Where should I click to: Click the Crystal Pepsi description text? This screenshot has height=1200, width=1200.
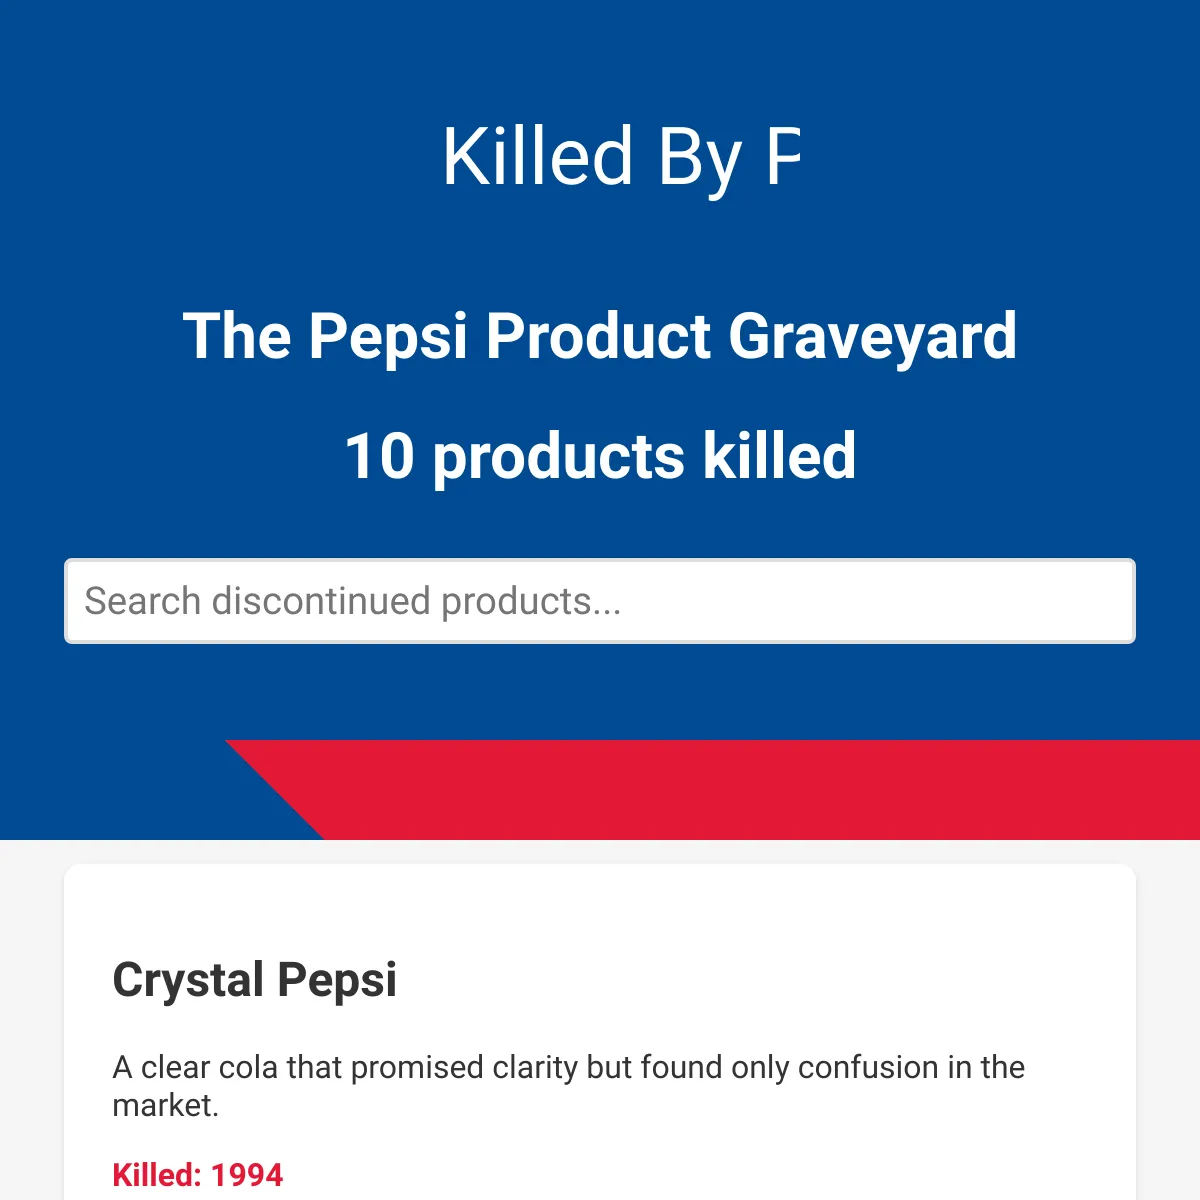568,1086
